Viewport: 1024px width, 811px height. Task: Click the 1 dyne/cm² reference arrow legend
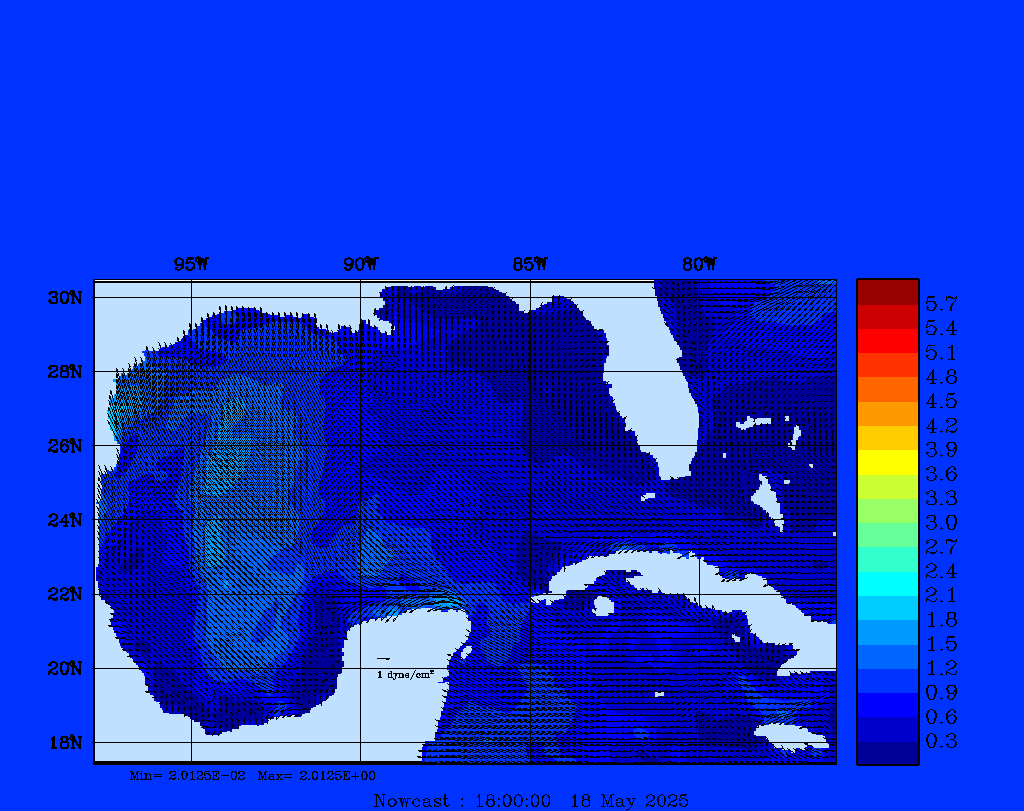pyautogui.click(x=404, y=668)
